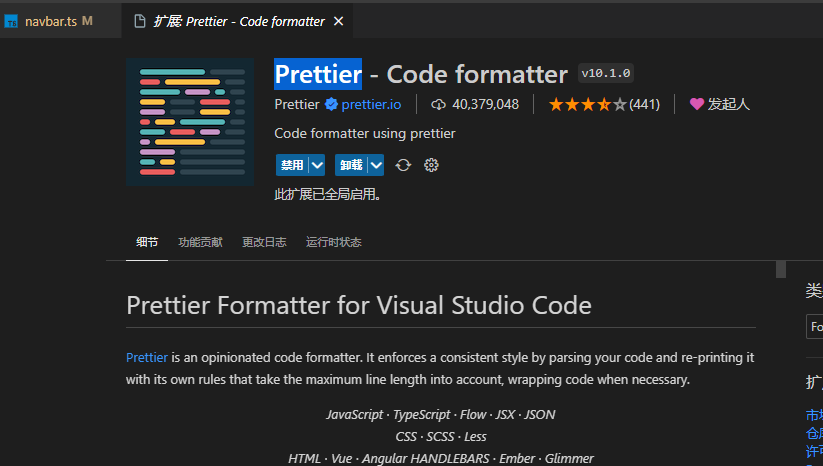Select the 细节 (Details) tab
Image resolution: width=823 pixels, height=466 pixels.
(147, 242)
